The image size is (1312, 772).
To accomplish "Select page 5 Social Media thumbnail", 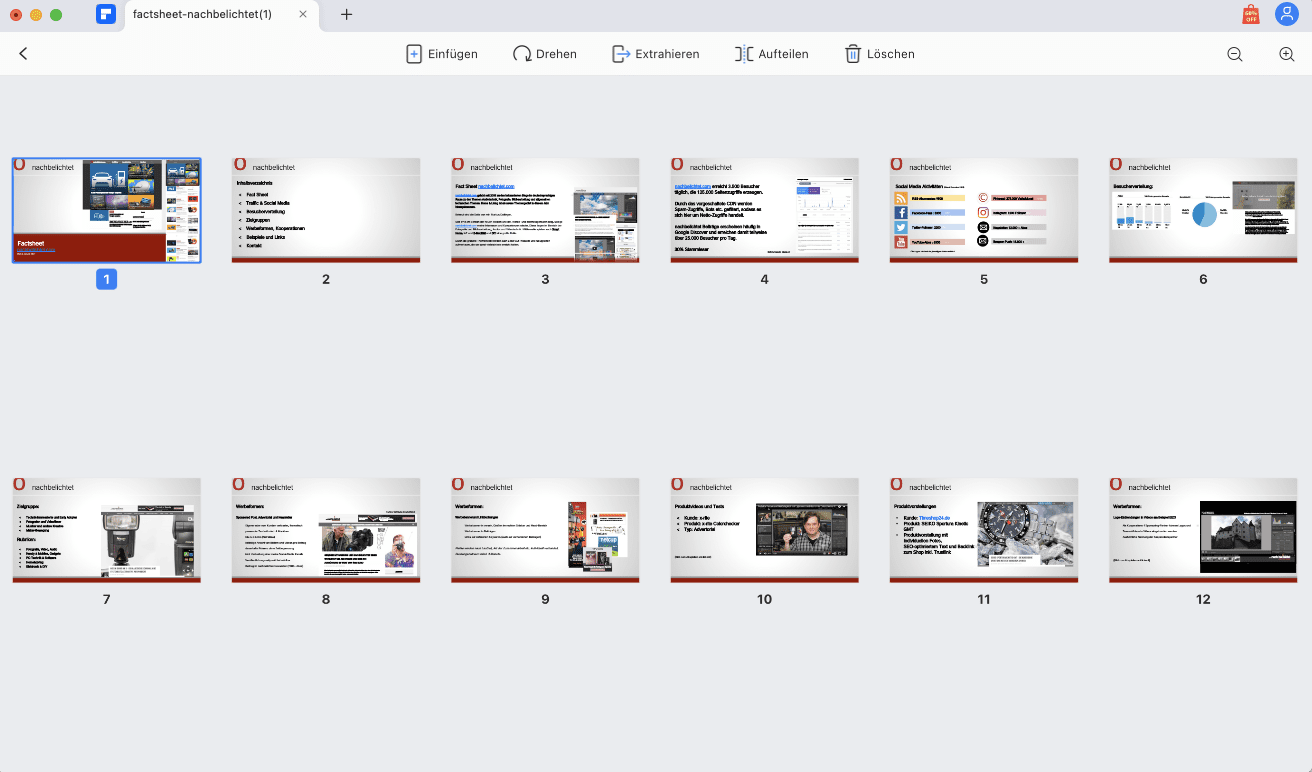I will [x=984, y=210].
